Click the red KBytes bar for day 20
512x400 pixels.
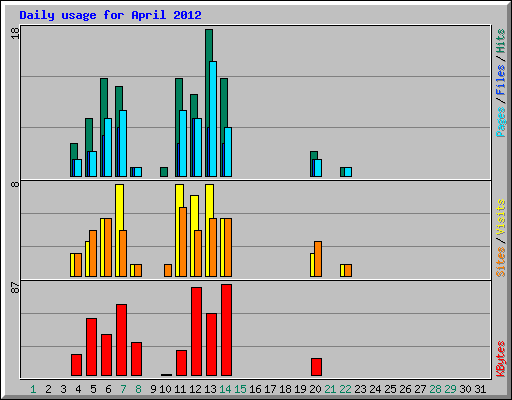point(316,367)
